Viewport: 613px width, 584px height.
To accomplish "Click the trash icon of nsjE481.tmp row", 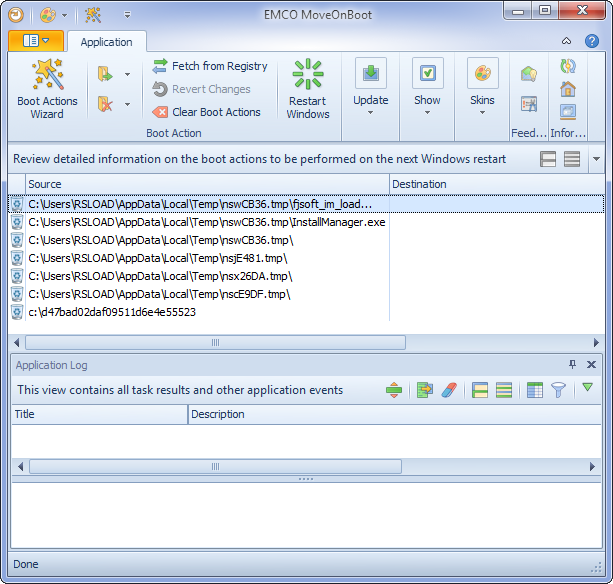I will click(17, 258).
